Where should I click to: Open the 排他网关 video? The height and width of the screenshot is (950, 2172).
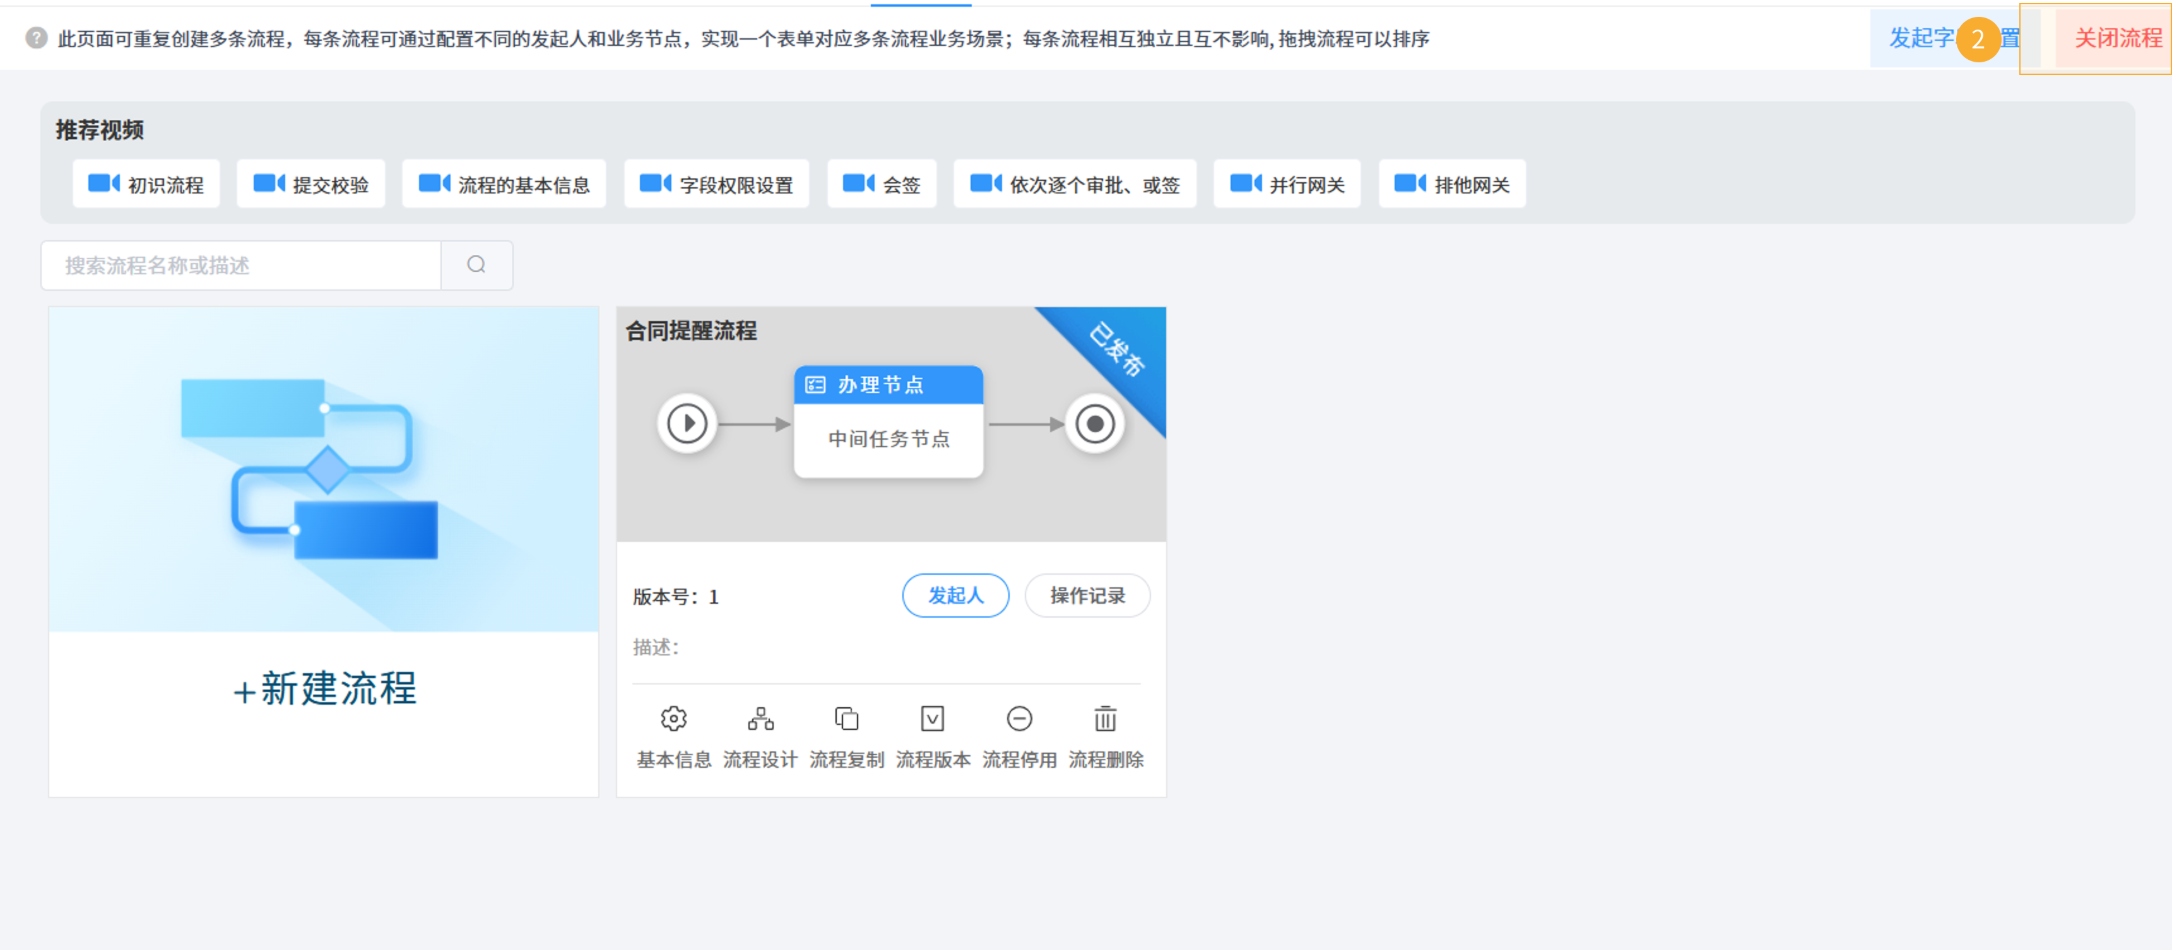[1452, 184]
